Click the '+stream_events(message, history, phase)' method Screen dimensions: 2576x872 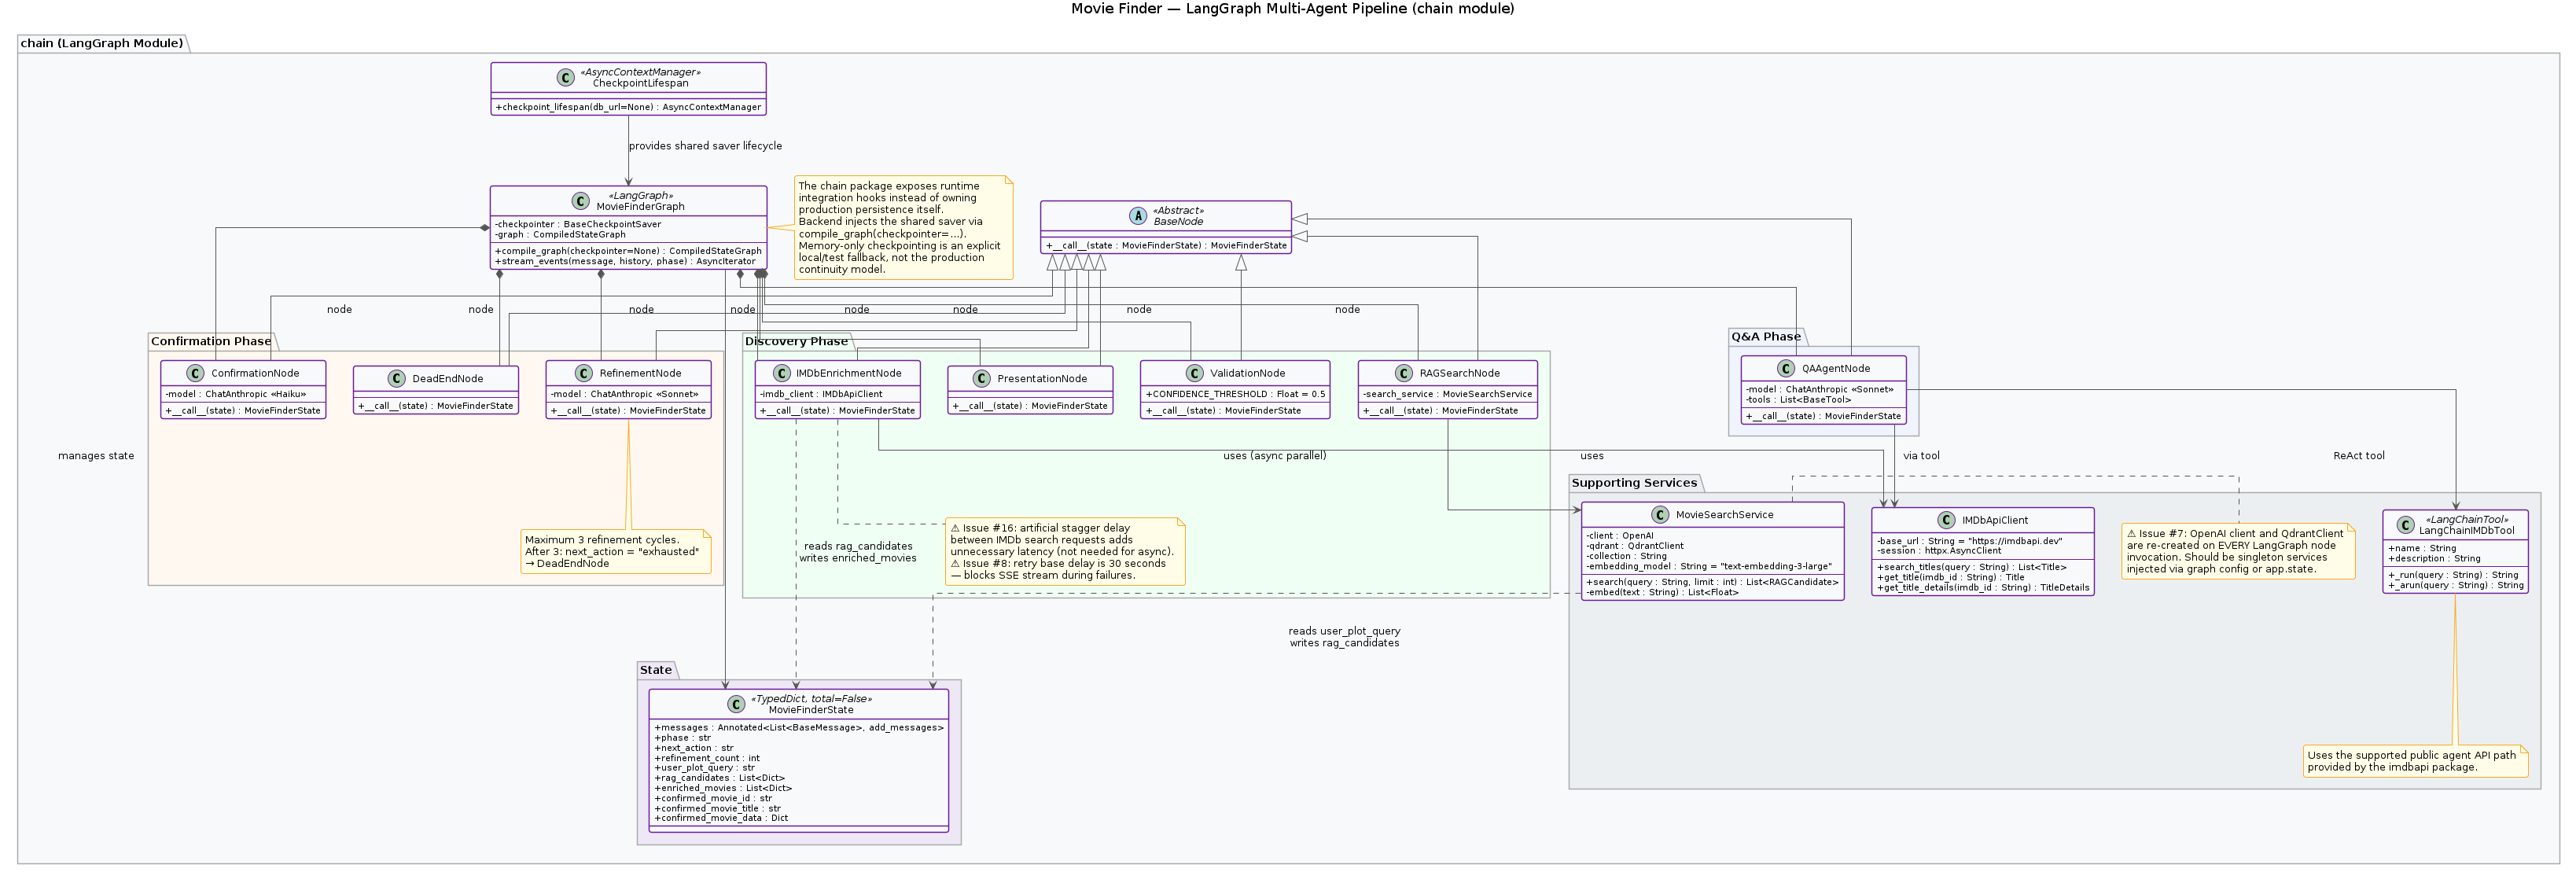pyautogui.click(x=625, y=261)
